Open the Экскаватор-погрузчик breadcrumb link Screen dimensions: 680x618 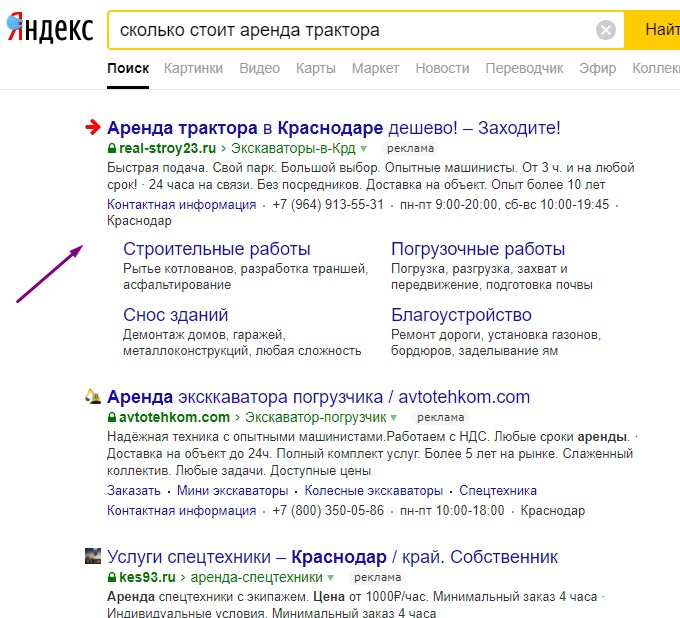(316, 417)
